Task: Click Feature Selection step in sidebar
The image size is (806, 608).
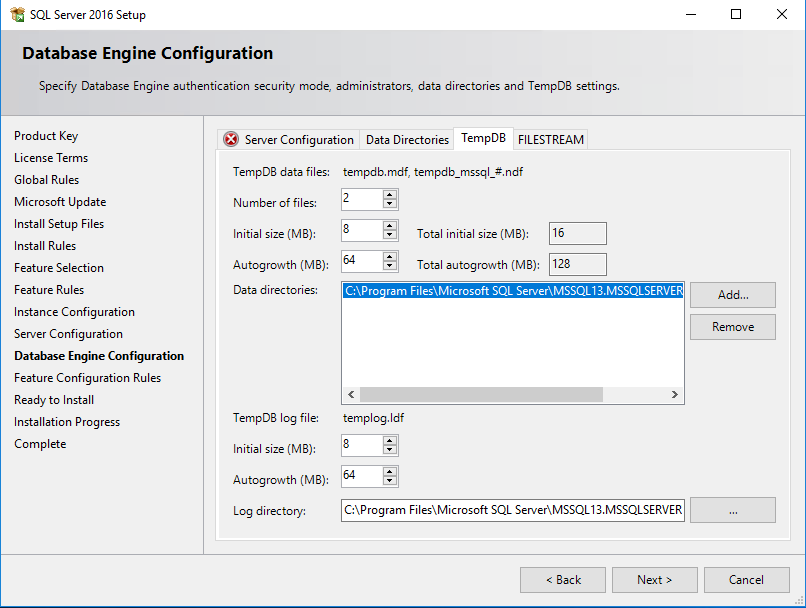Action: click(59, 268)
